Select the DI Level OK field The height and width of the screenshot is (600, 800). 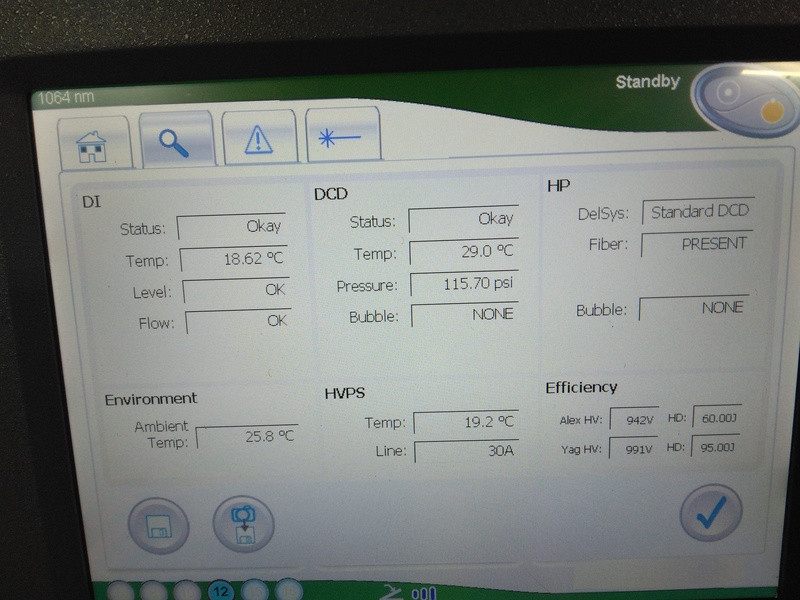236,290
